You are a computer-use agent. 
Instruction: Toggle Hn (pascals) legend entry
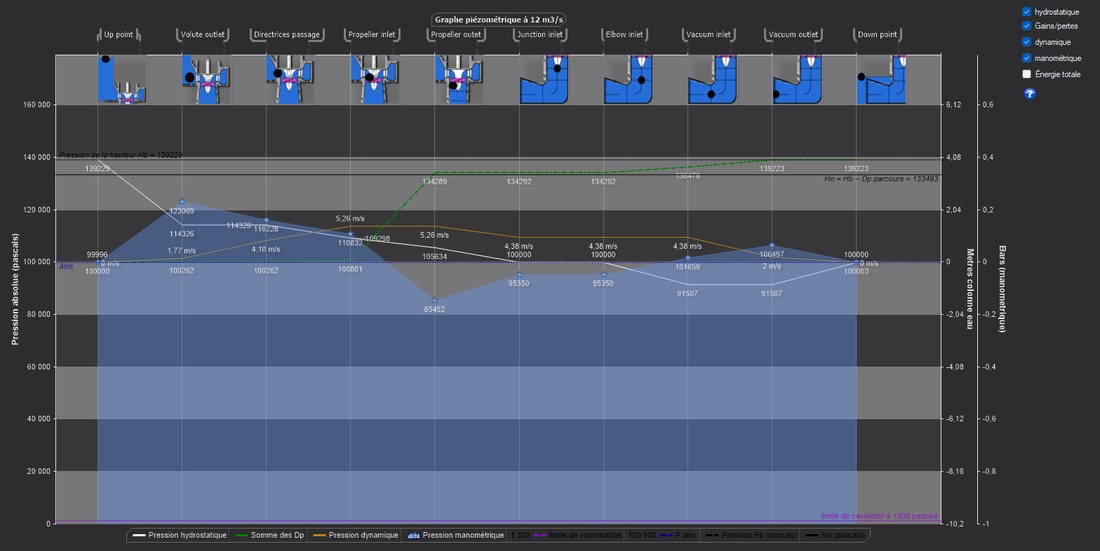coord(836,535)
